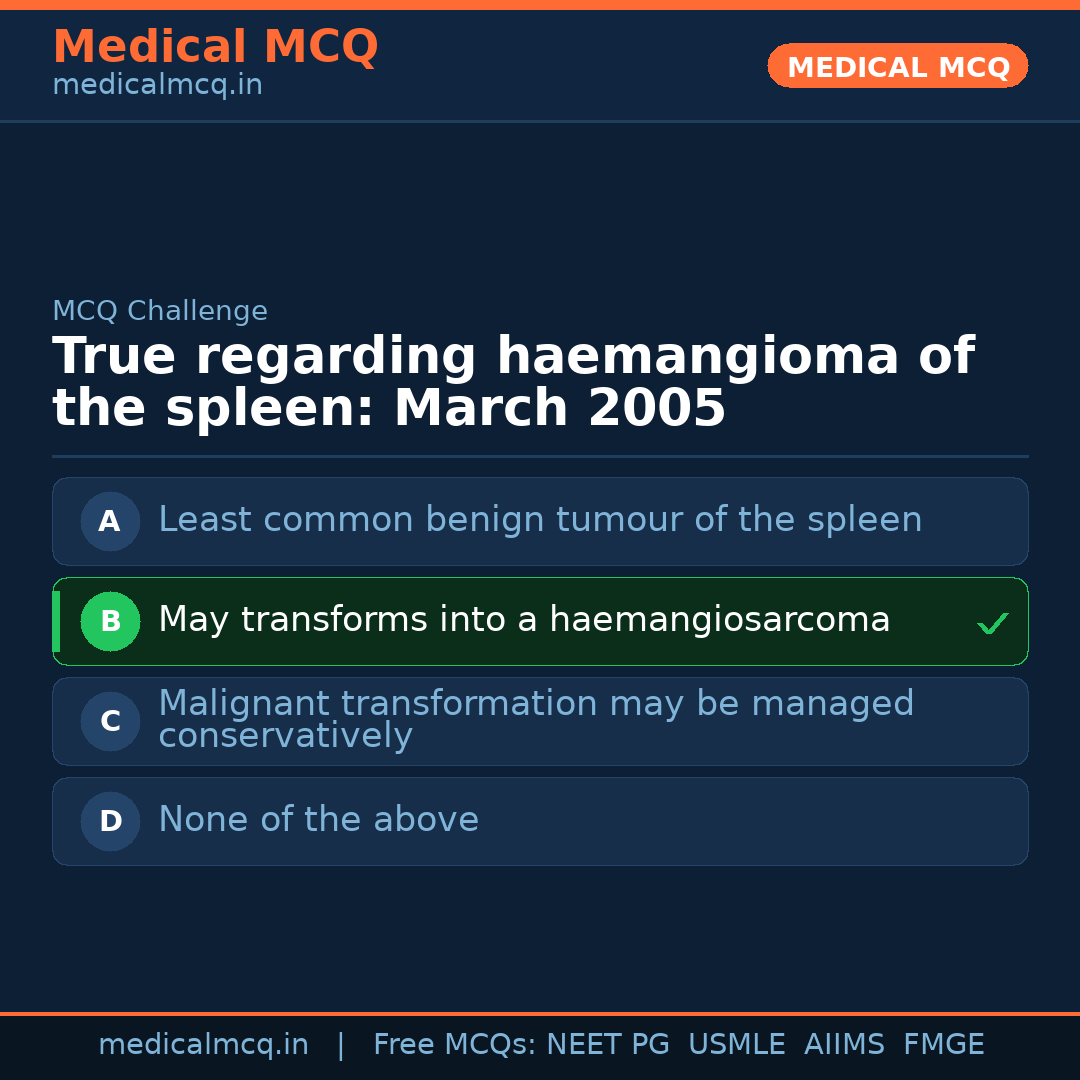Open medicalmcq.in link in header

[157, 86]
